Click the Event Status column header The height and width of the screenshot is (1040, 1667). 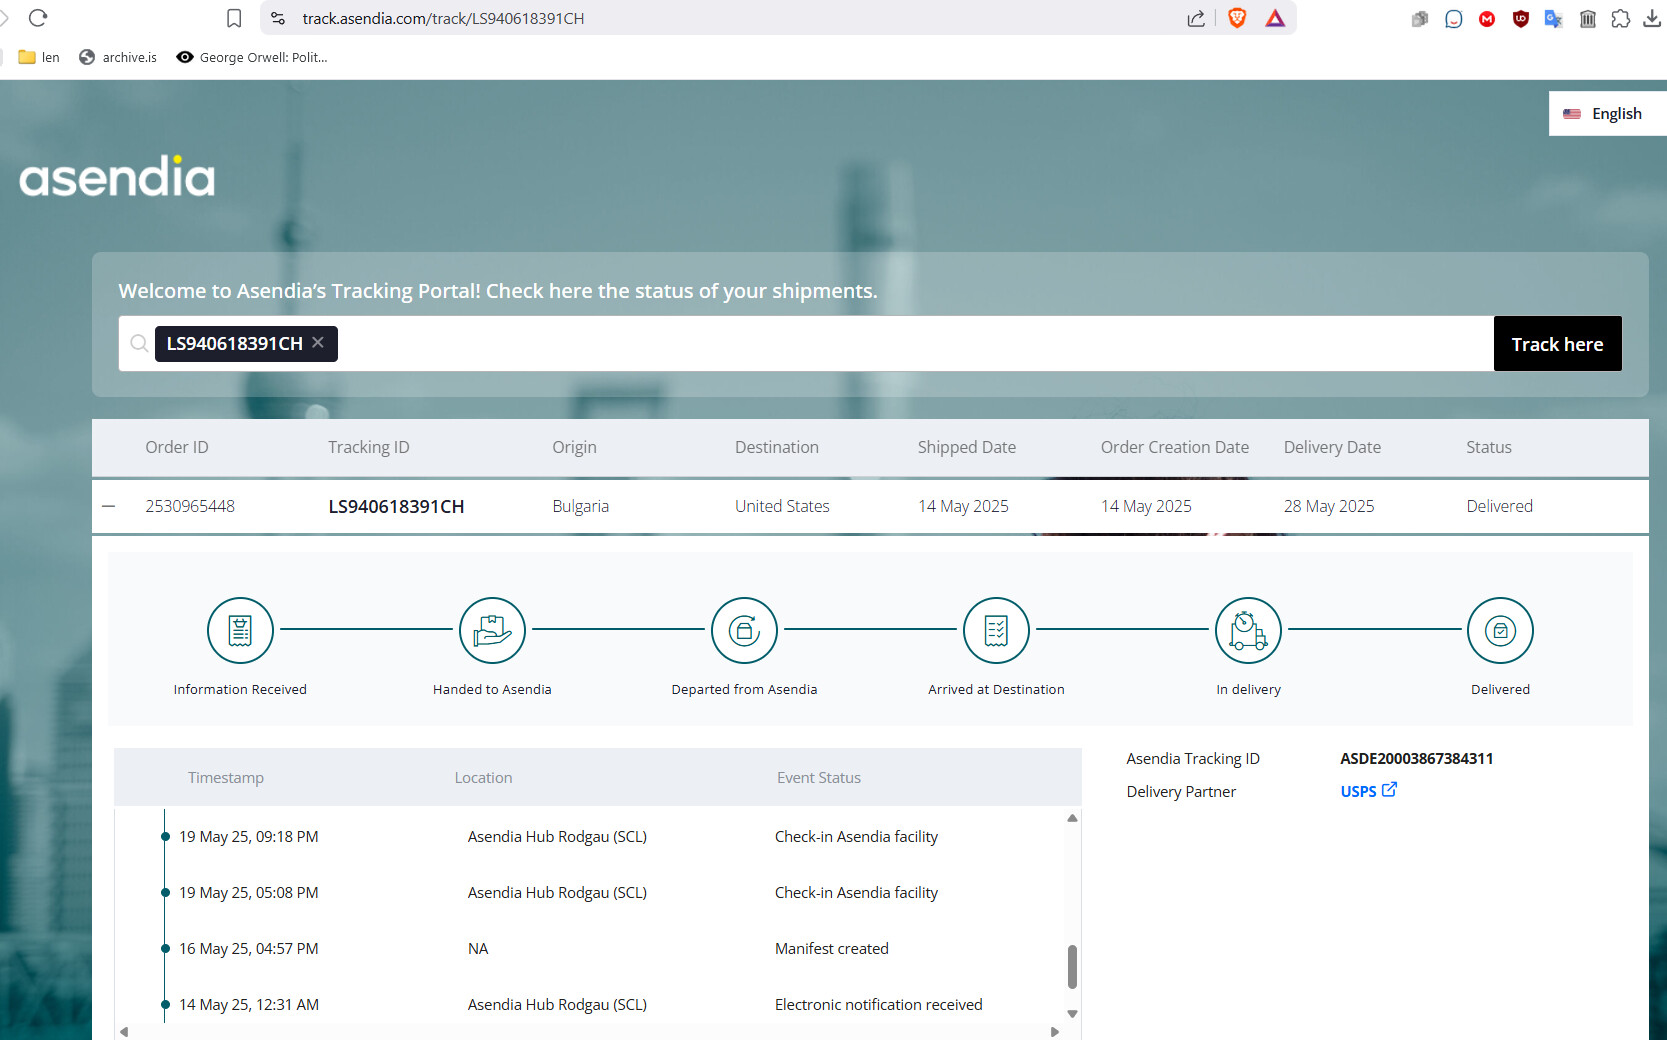coord(819,777)
